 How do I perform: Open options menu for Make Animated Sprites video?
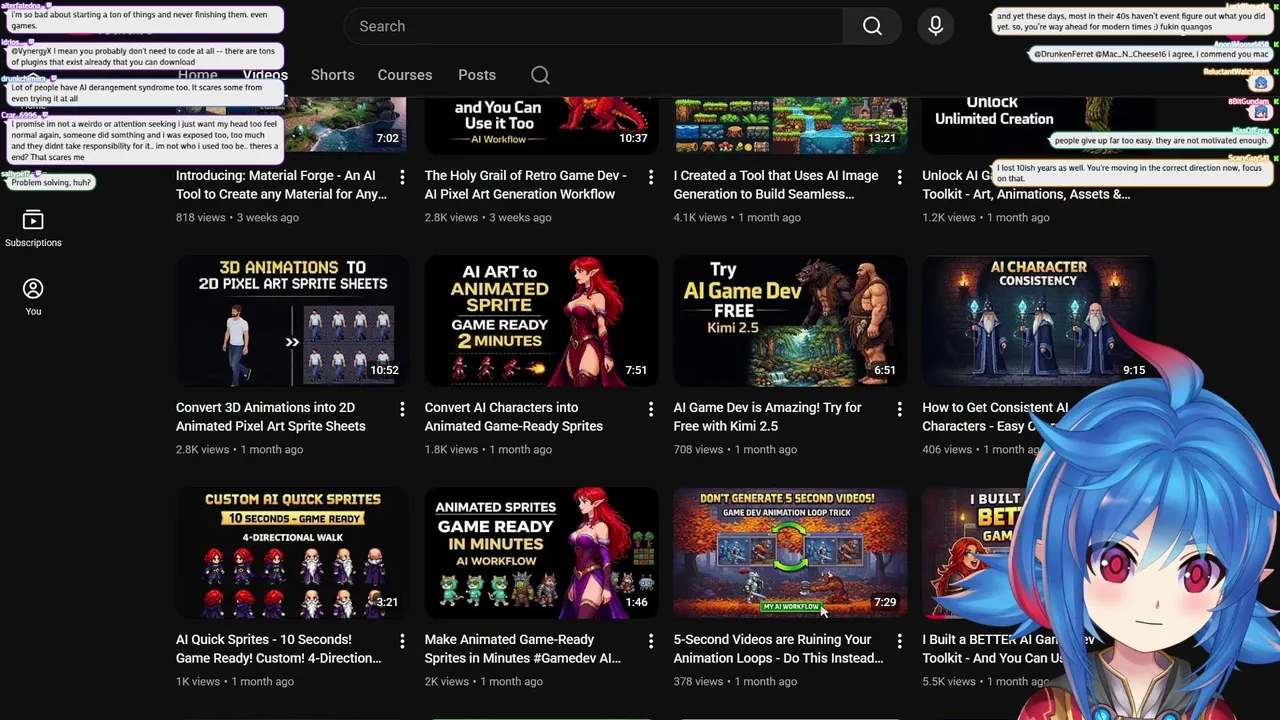651,641
